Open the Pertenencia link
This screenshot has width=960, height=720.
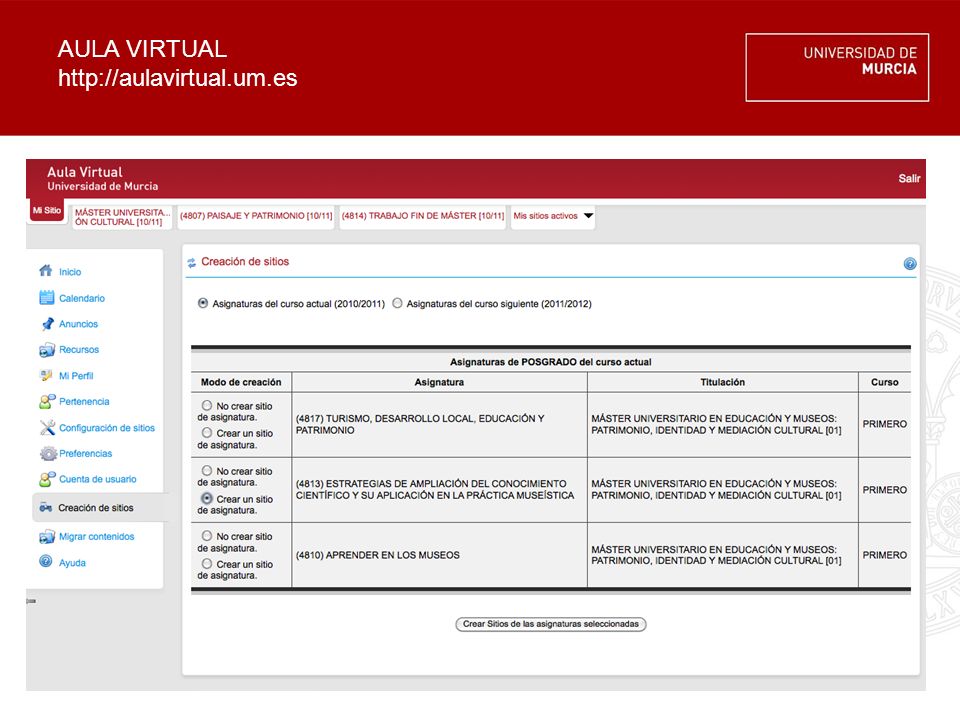[84, 402]
